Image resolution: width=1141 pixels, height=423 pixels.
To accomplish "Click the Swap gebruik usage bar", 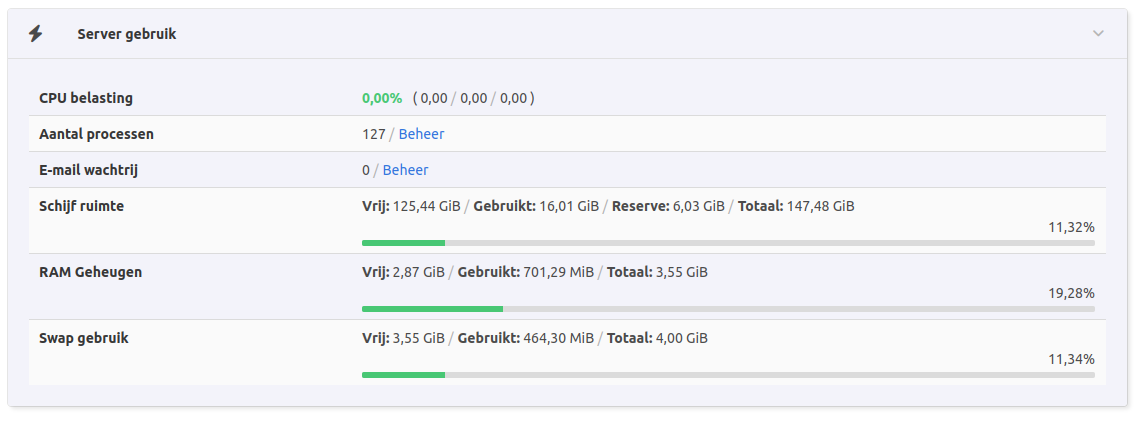I will point(727,375).
